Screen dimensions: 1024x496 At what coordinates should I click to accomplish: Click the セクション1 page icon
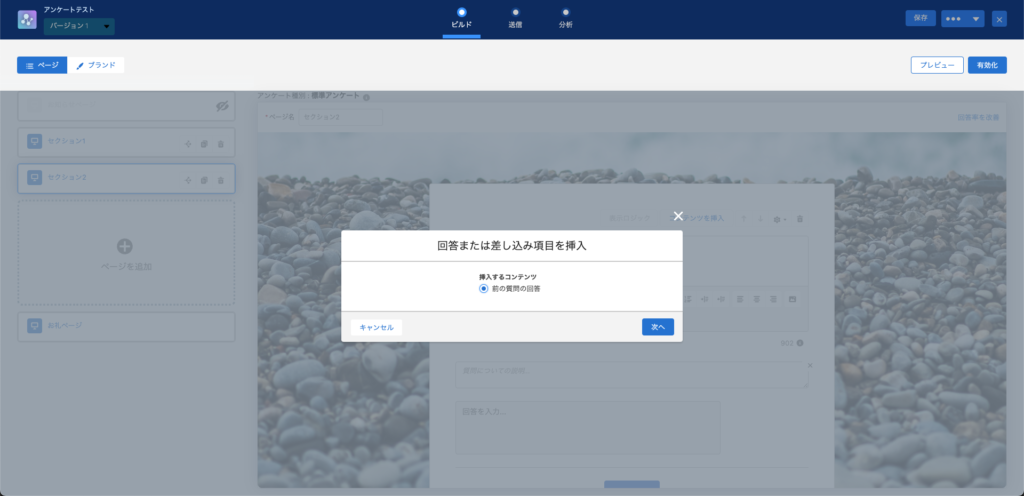coord(35,142)
